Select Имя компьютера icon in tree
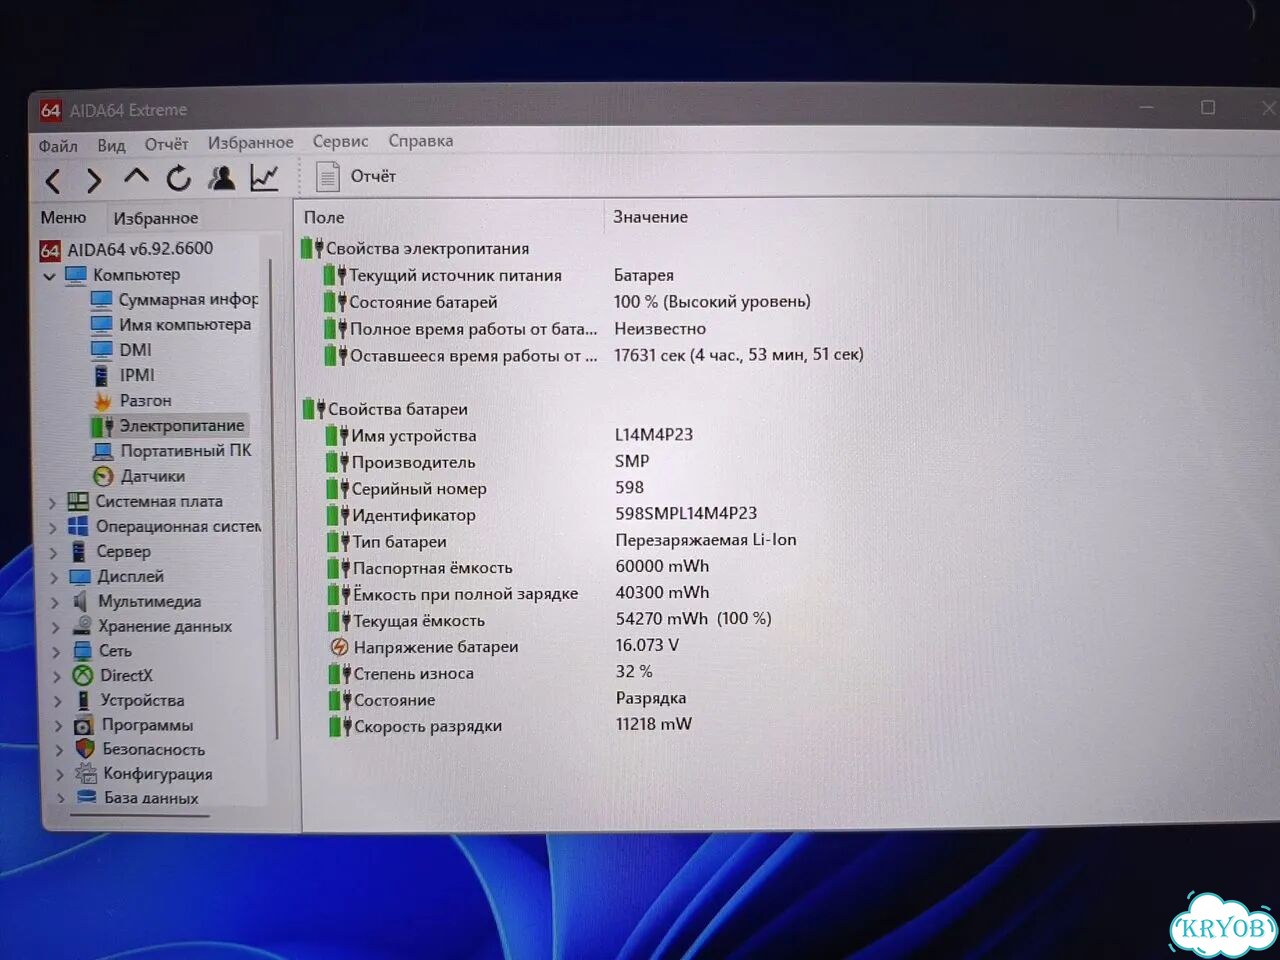1280x960 pixels. pyautogui.click(x=101, y=325)
